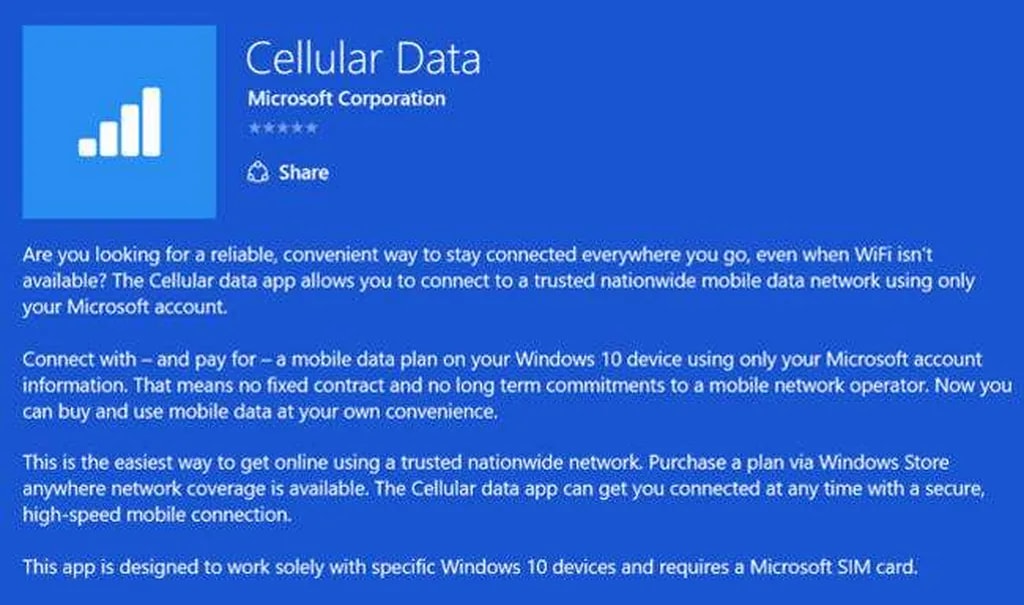The image size is (1024, 605).
Task: Open the Microsoft Corporation publisher link
Action: [x=346, y=99]
